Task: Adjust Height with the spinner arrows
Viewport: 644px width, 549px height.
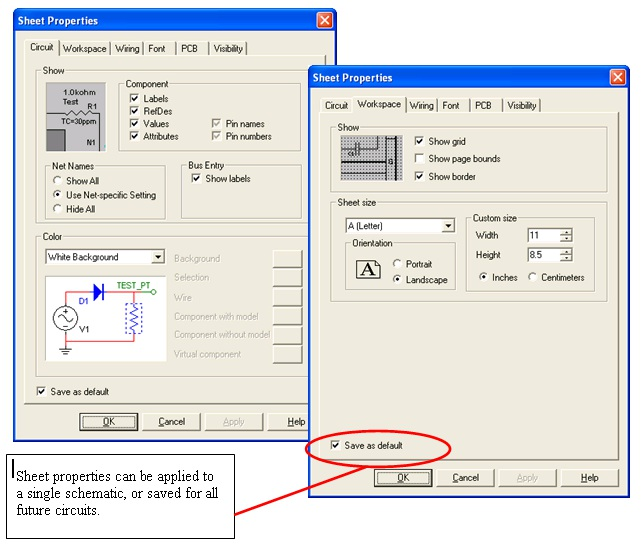Action: (566, 254)
